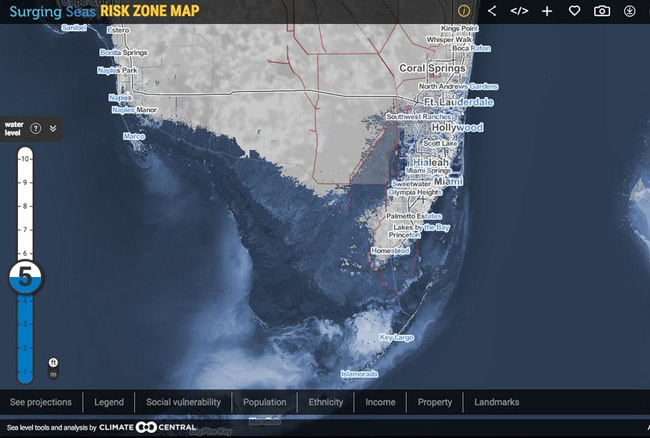Click the Climate Central logo link
The width and height of the screenshot is (650, 438).
coord(148,427)
